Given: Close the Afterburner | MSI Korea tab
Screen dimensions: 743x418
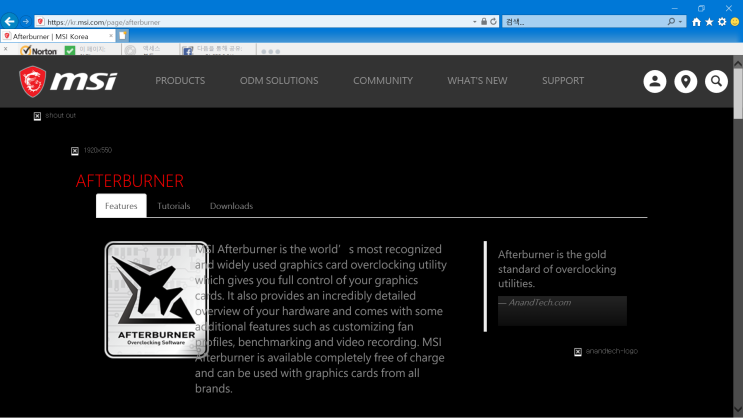Looking at the screenshot, I should click(x=111, y=36).
